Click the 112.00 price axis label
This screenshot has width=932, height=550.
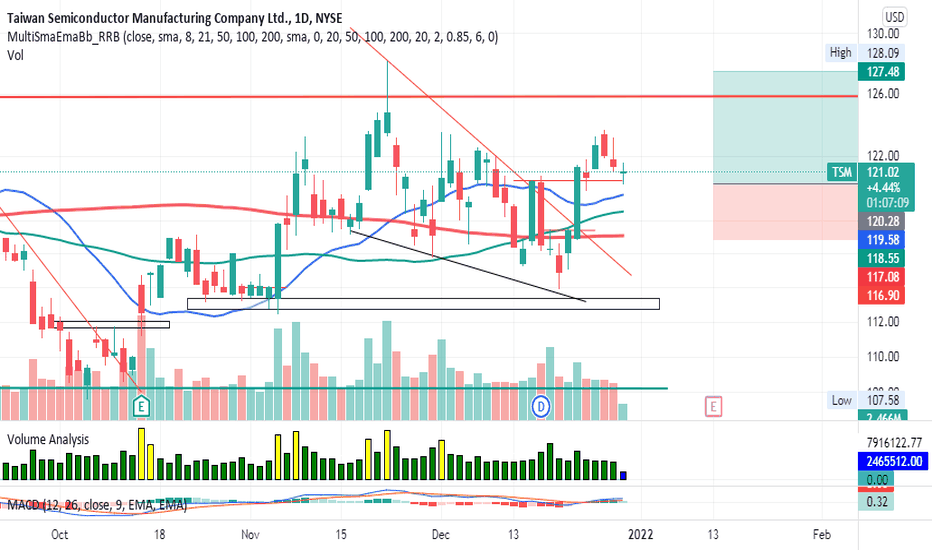[x=883, y=322]
